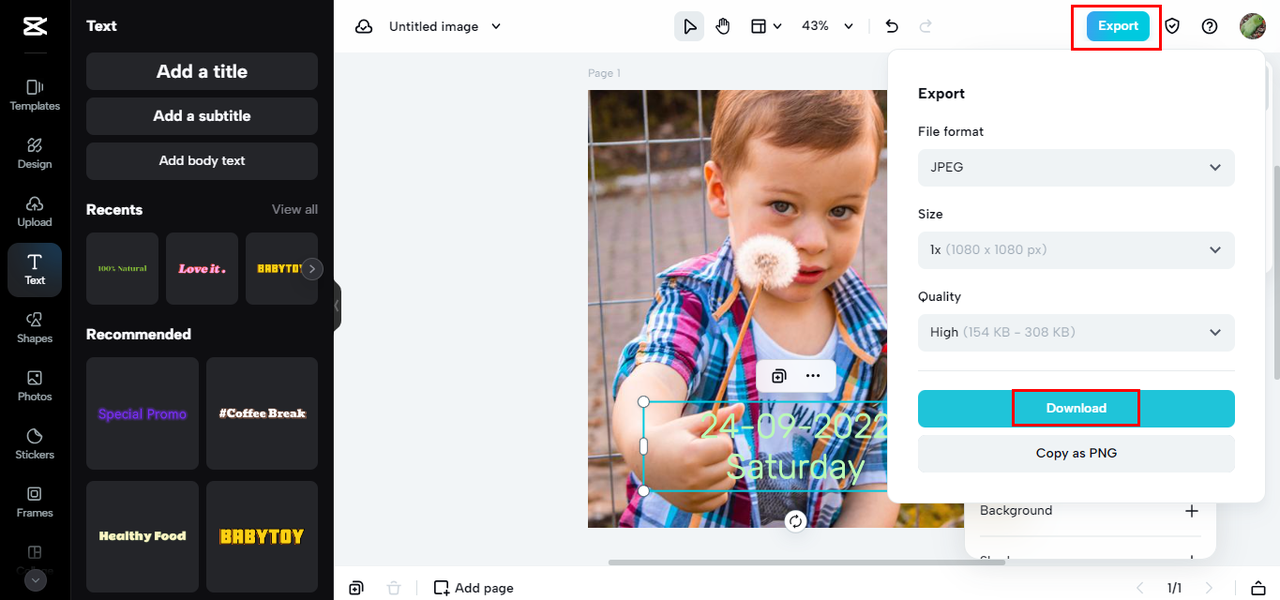Viewport: 1280px width, 600px height.
Task: Open the Stickers sidebar panel
Action: 35,444
